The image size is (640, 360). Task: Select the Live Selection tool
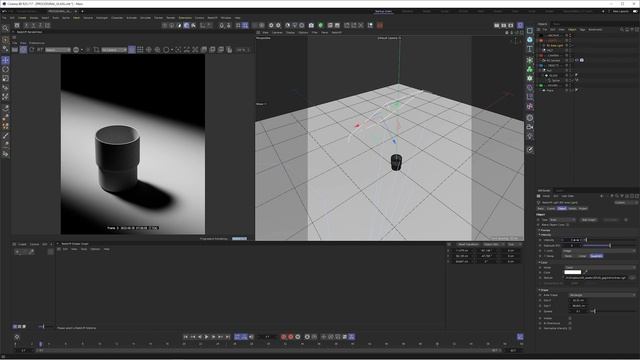pos(5,40)
